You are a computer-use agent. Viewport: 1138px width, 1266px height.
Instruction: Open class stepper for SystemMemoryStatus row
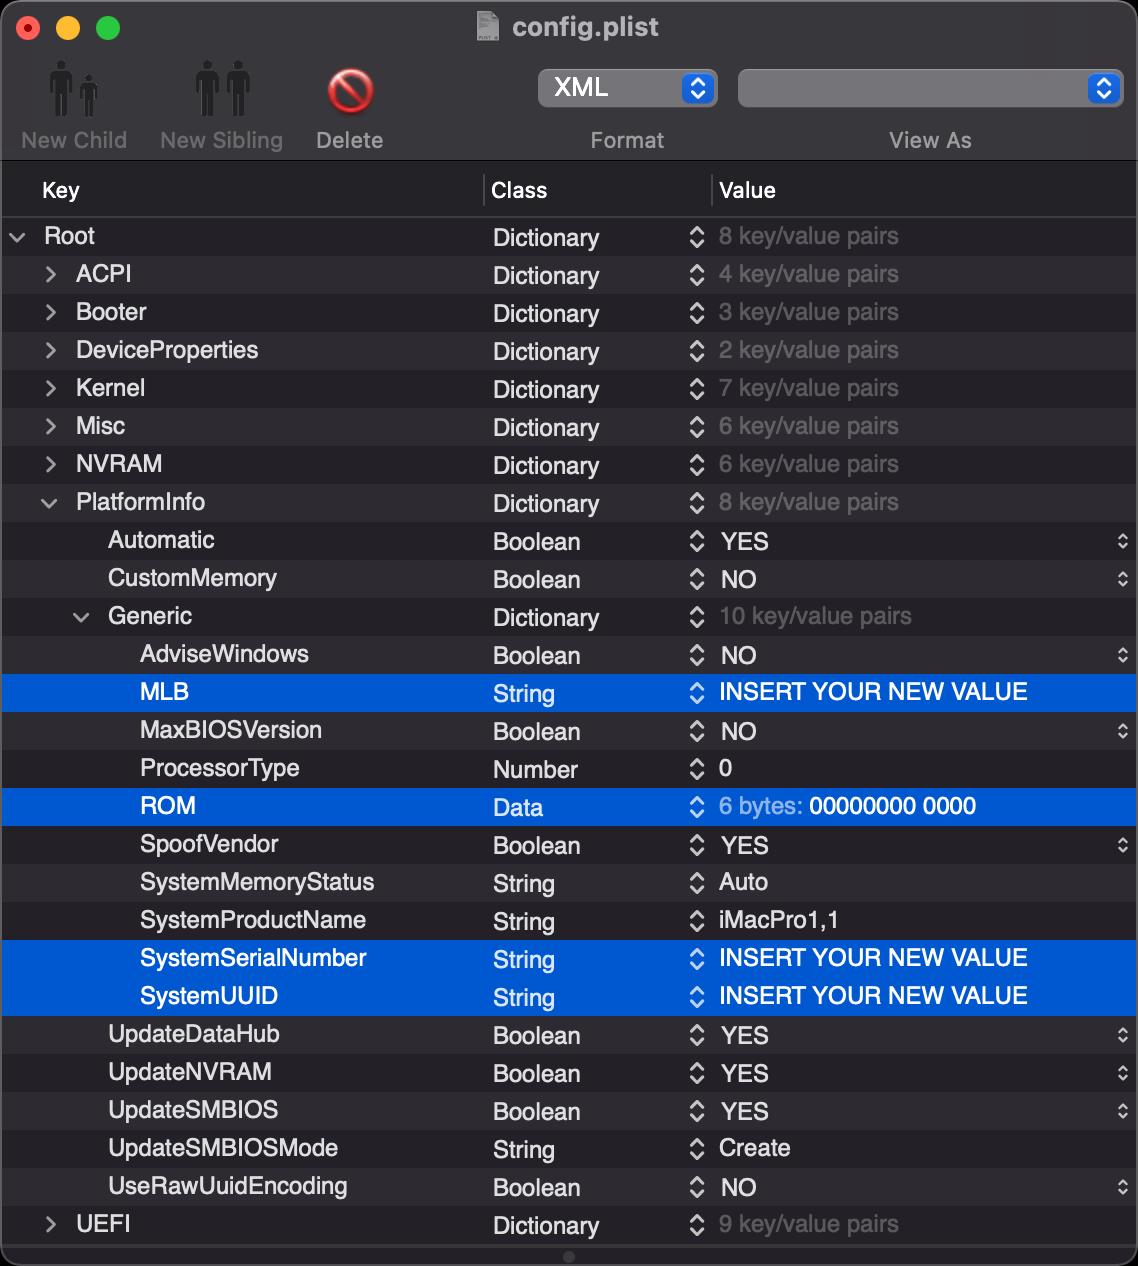point(697,883)
